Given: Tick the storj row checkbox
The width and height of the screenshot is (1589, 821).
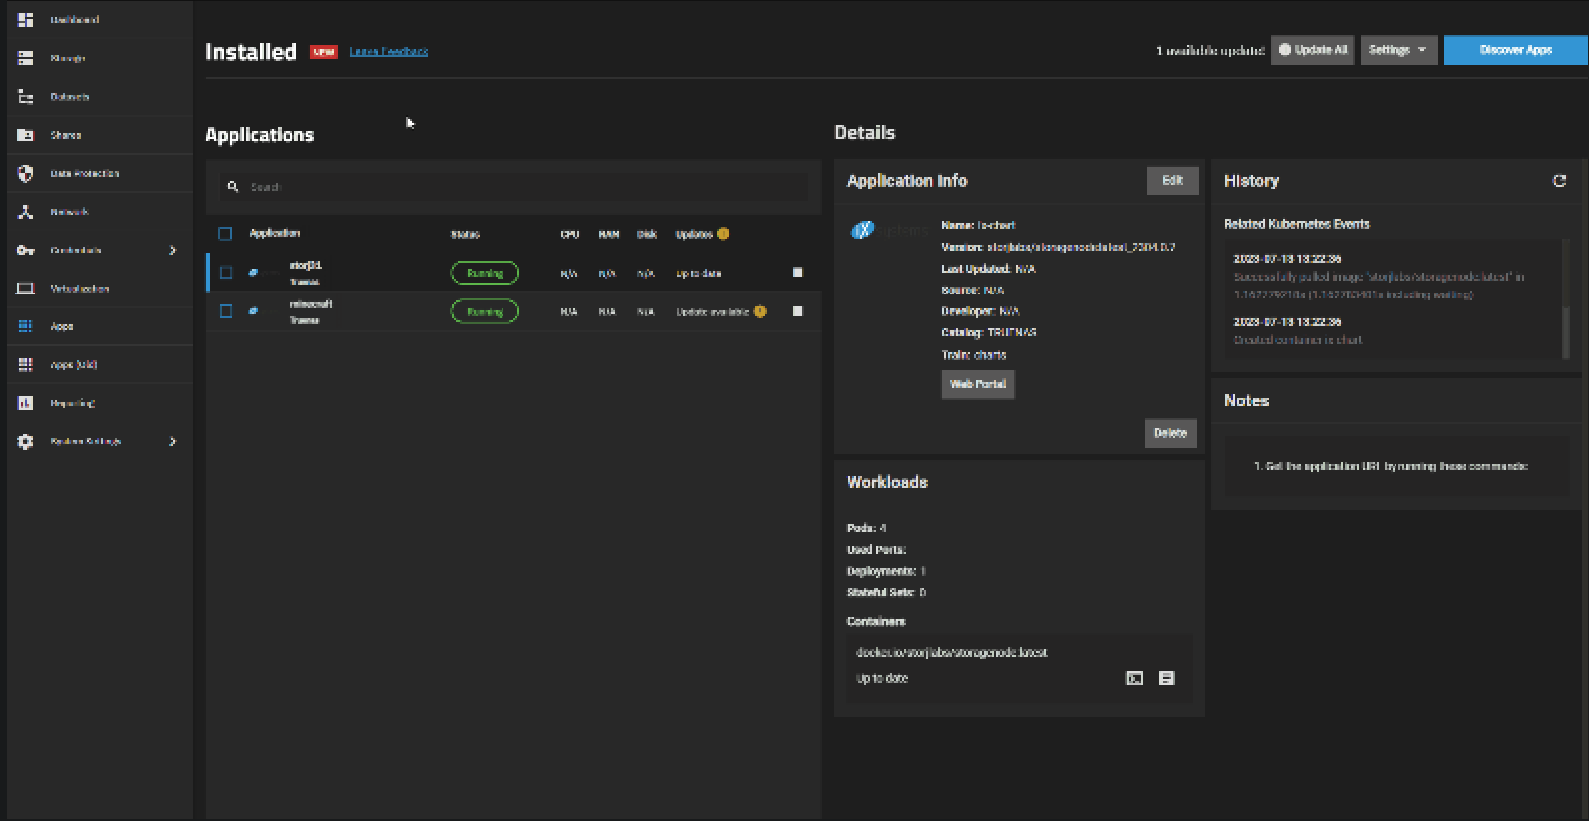Looking at the screenshot, I should tap(226, 272).
